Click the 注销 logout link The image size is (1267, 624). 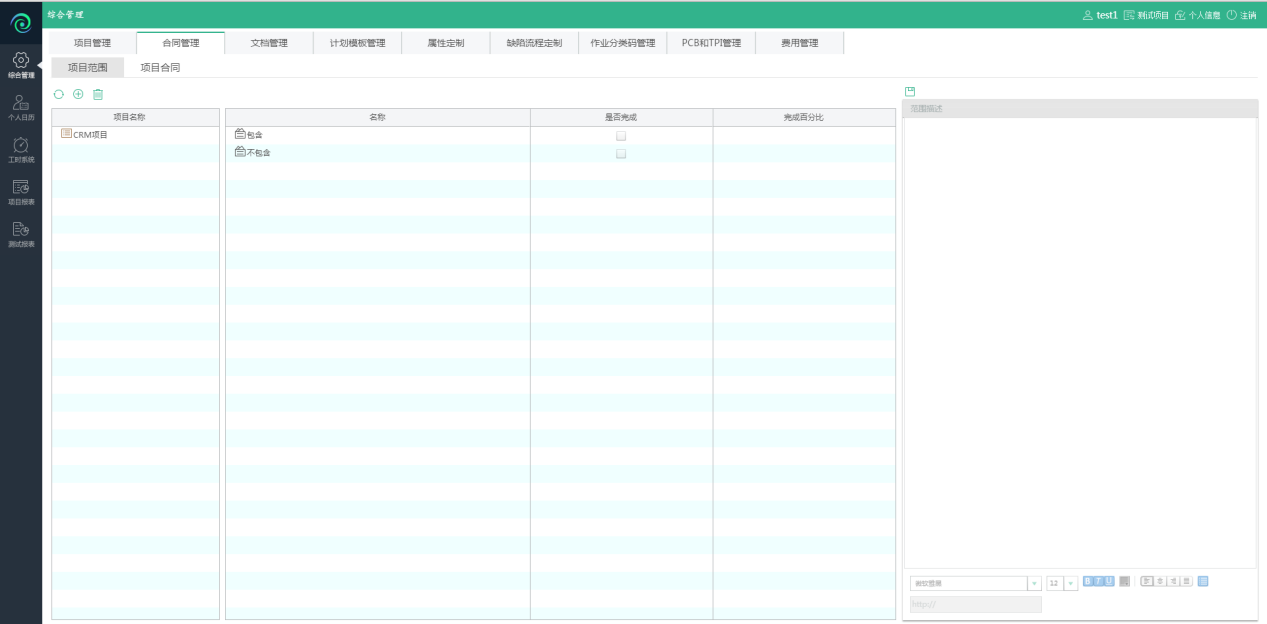pos(1242,15)
